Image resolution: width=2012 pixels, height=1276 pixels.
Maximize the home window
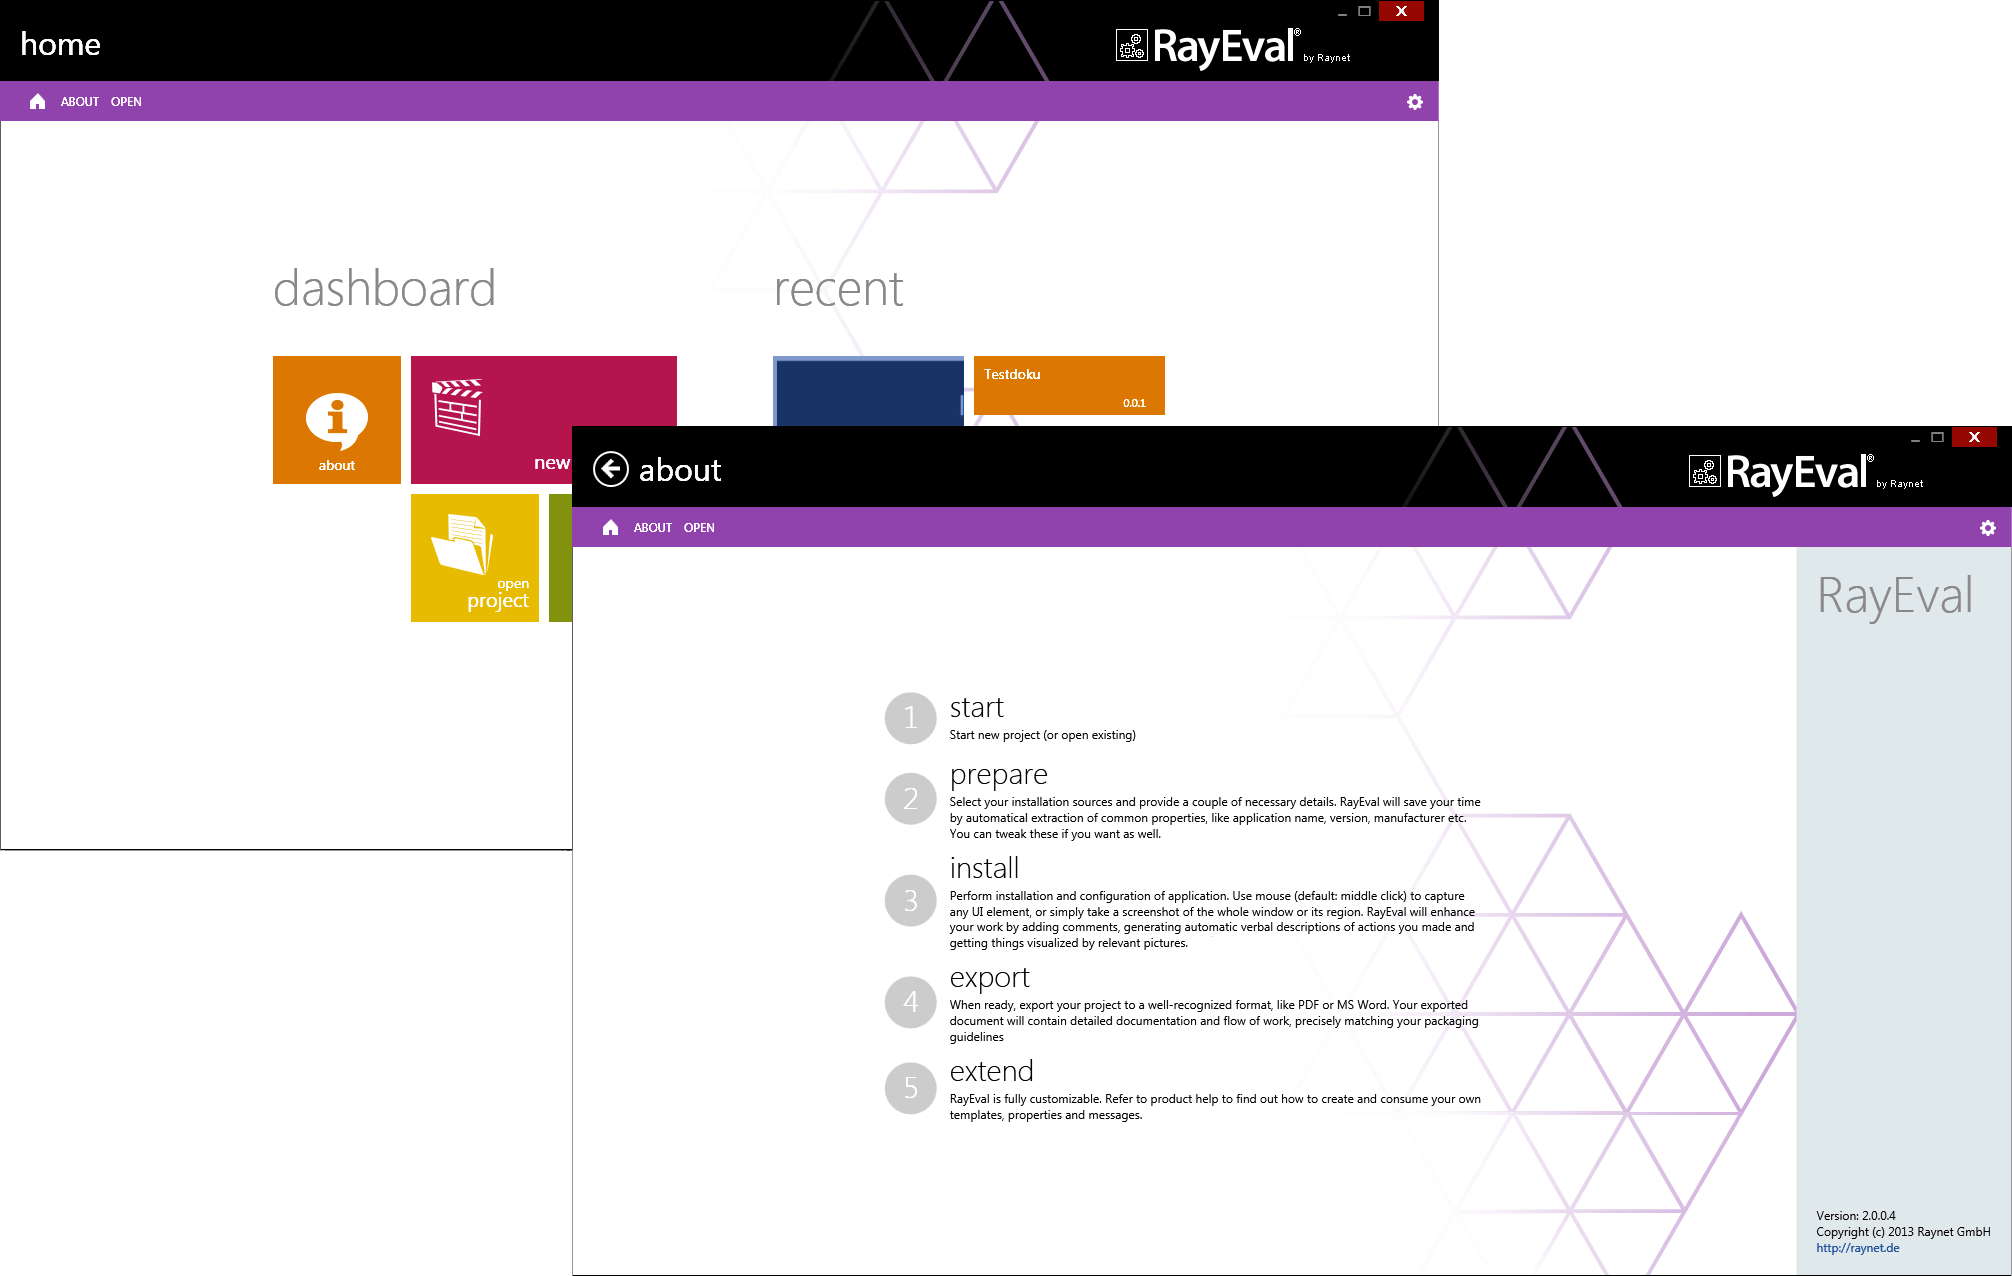coord(1364,11)
